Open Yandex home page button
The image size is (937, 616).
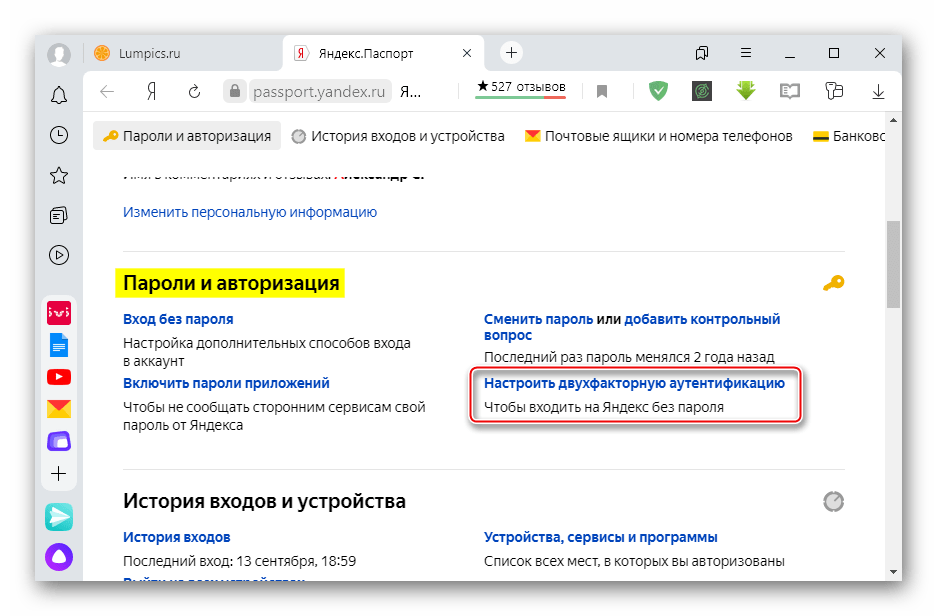pyautogui.click(x=152, y=91)
